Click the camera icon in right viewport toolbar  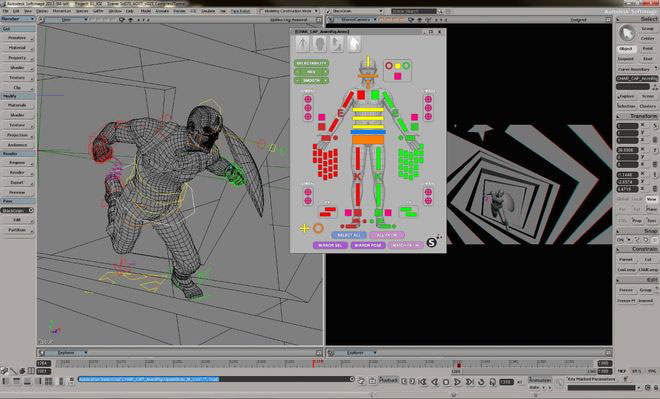point(411,20)
